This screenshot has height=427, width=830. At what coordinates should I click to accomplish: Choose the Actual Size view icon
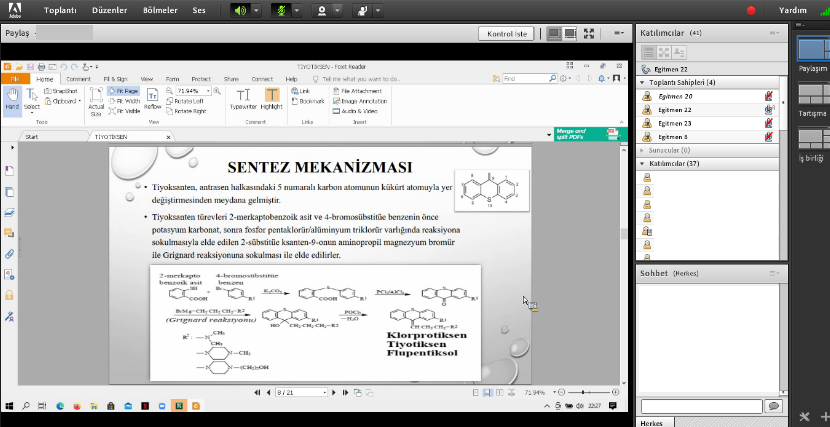[x=96, y=100]
